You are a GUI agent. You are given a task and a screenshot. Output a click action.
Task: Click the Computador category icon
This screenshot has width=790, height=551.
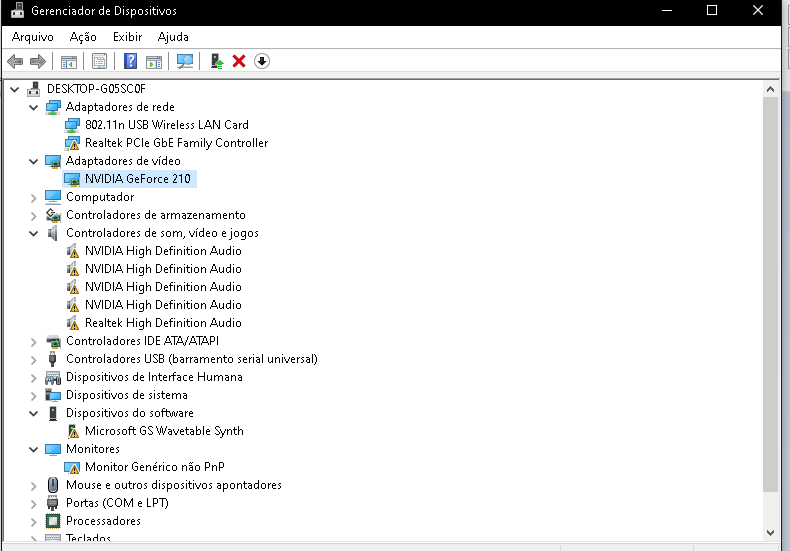[x=53, y=197]
